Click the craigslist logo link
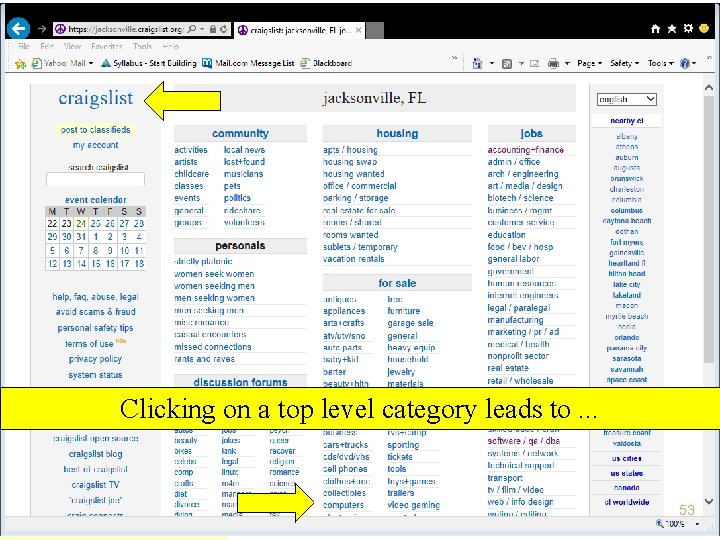 pyautogui.click(x=96, y=98)
